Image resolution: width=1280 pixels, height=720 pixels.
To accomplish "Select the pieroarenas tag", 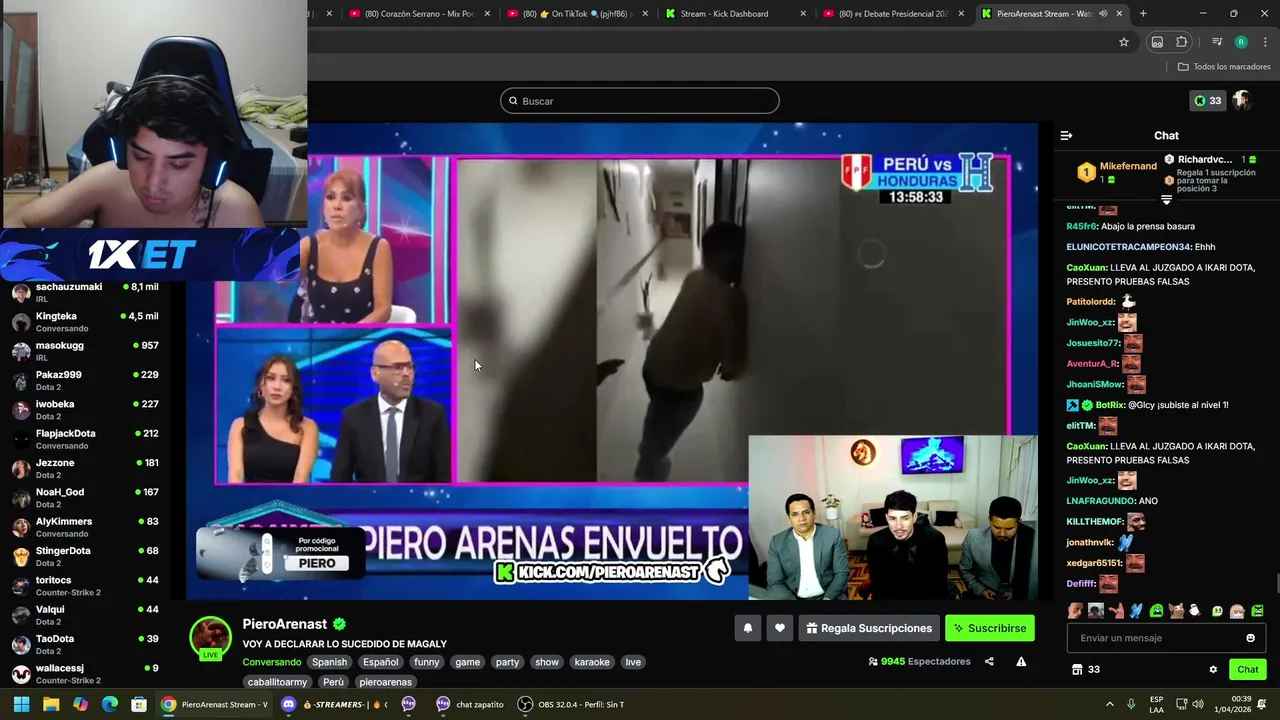I will [385, 682].
